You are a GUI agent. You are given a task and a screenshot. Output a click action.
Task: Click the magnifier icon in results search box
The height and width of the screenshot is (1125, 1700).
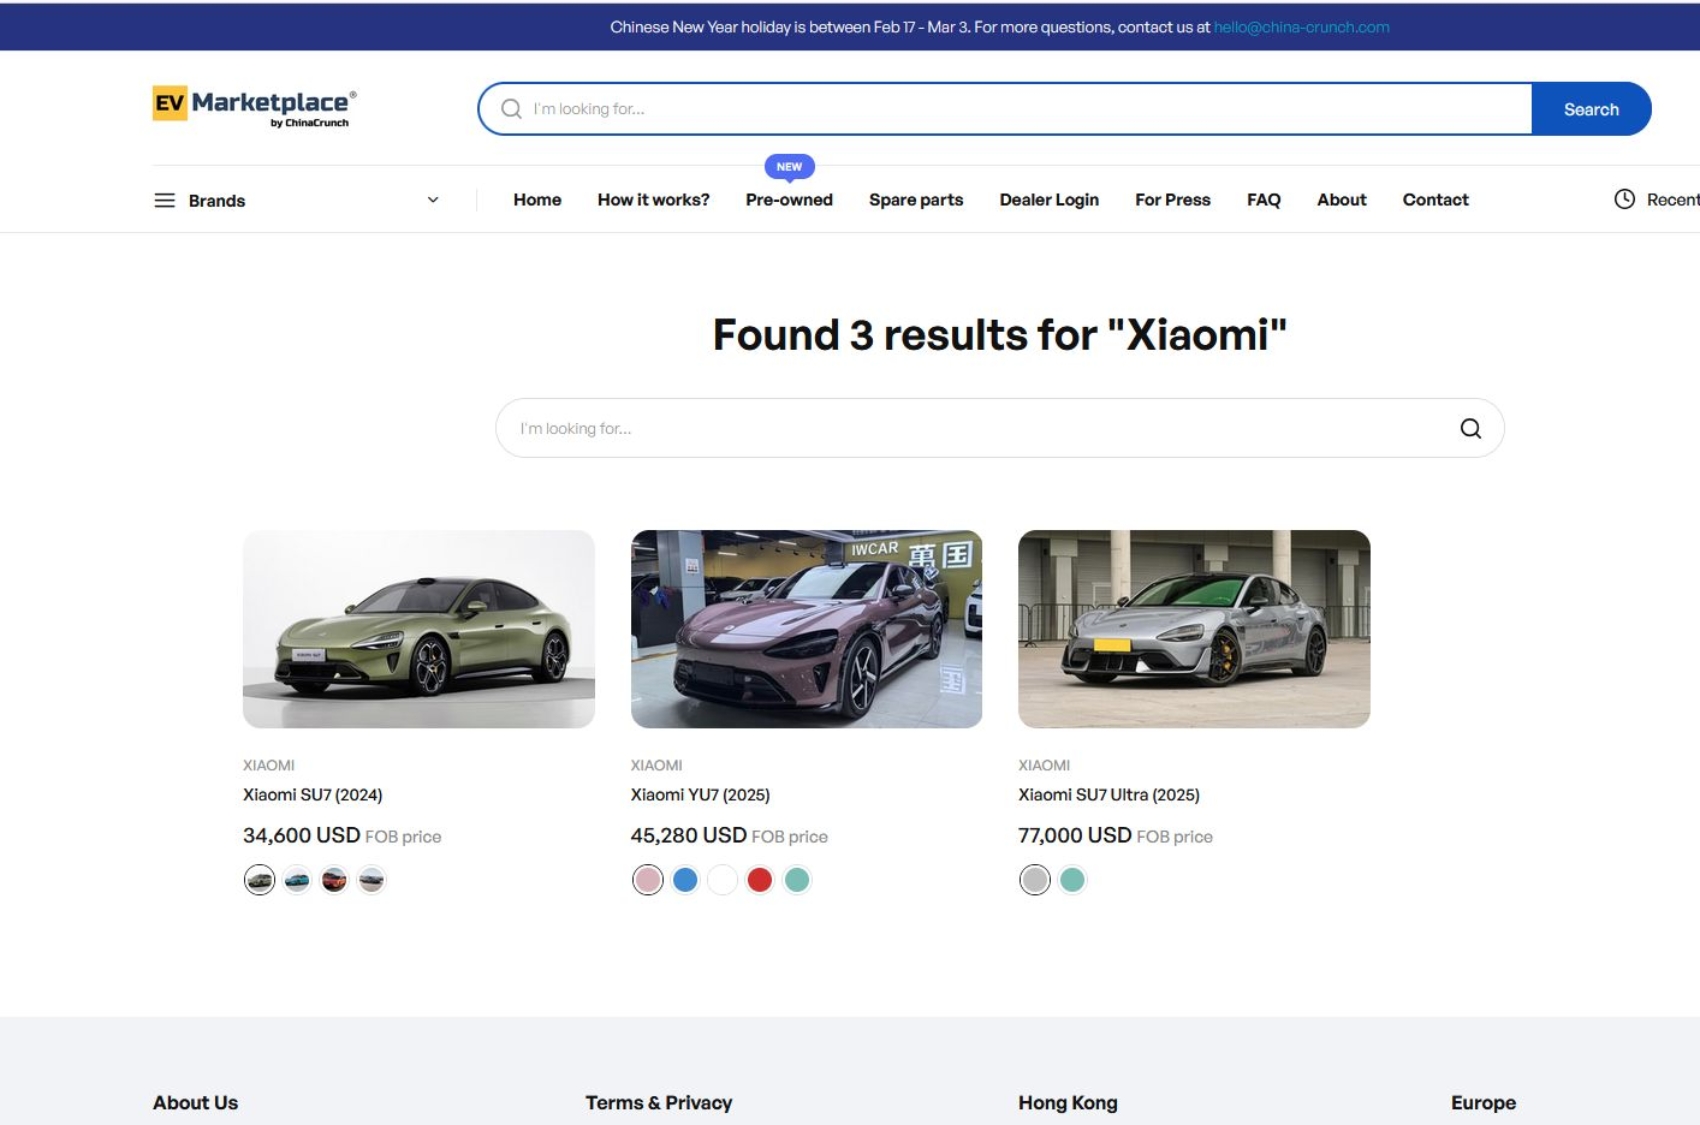pos(1470,428)
